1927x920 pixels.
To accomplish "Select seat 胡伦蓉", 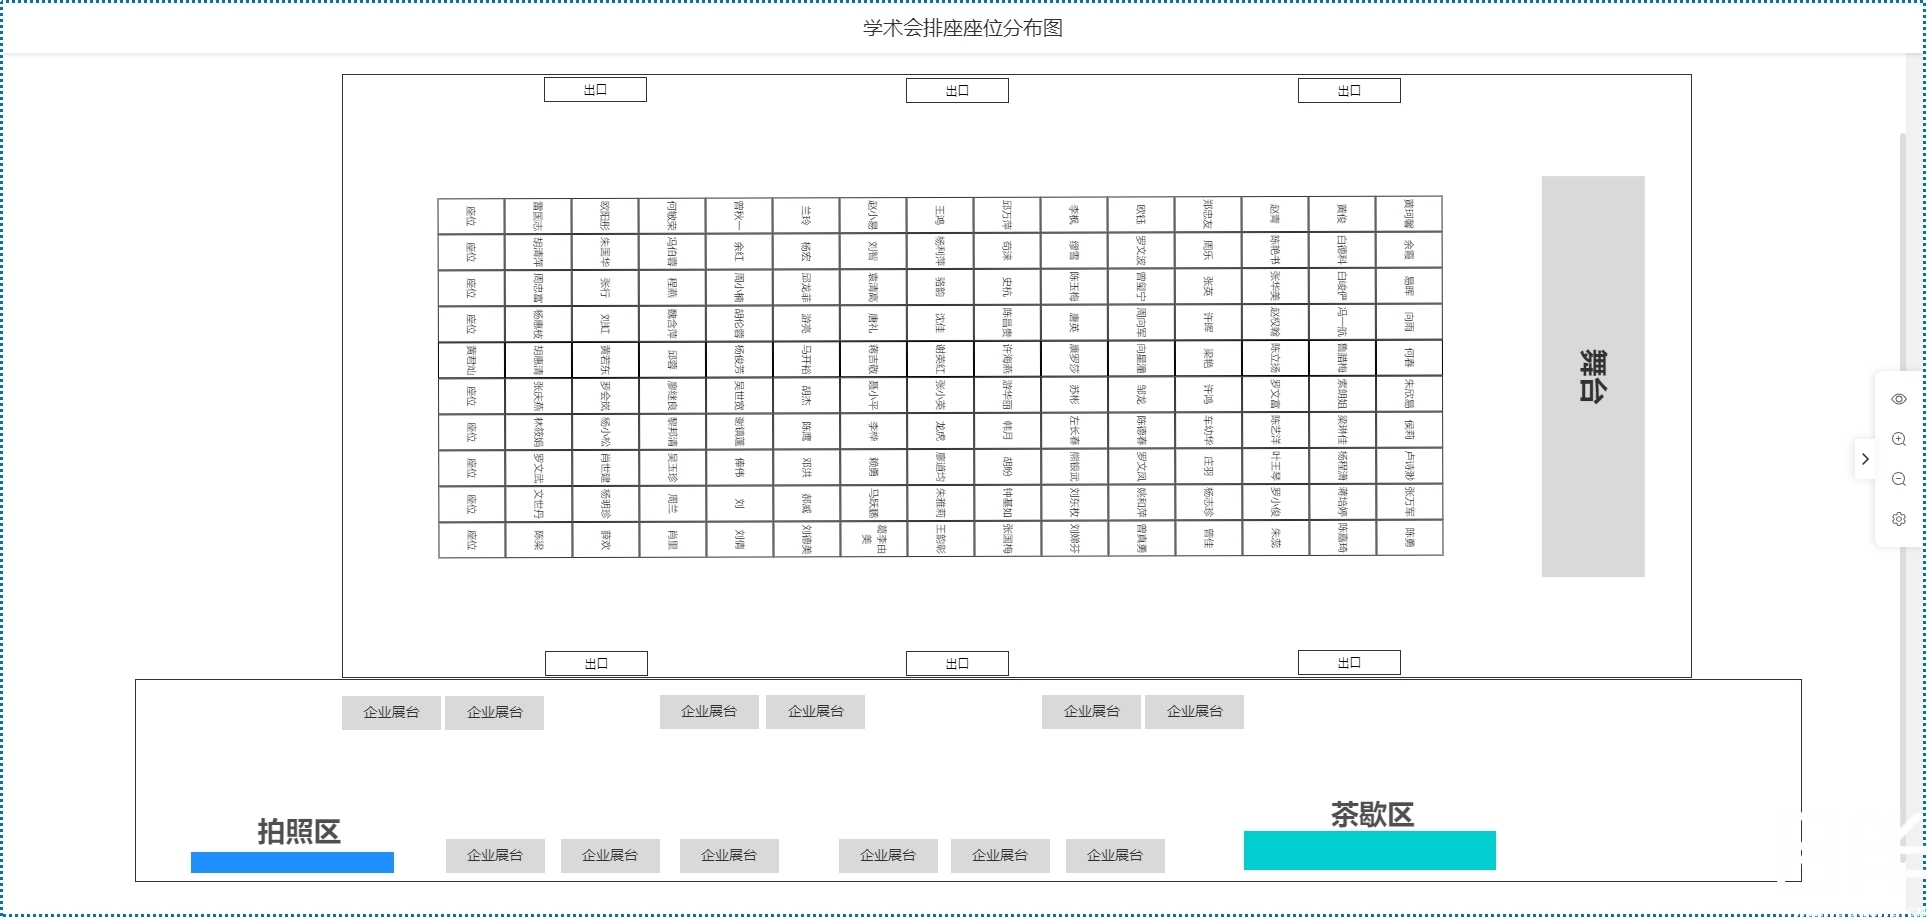I will coord(739,323).
